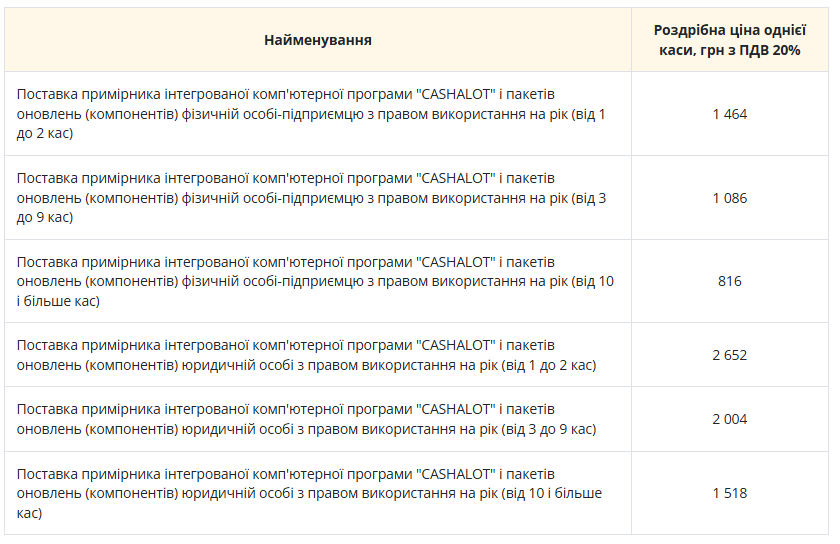Screen dimensions: 840x544
Task: Select the price 1 086 cell
Action: tap(729, 198)
